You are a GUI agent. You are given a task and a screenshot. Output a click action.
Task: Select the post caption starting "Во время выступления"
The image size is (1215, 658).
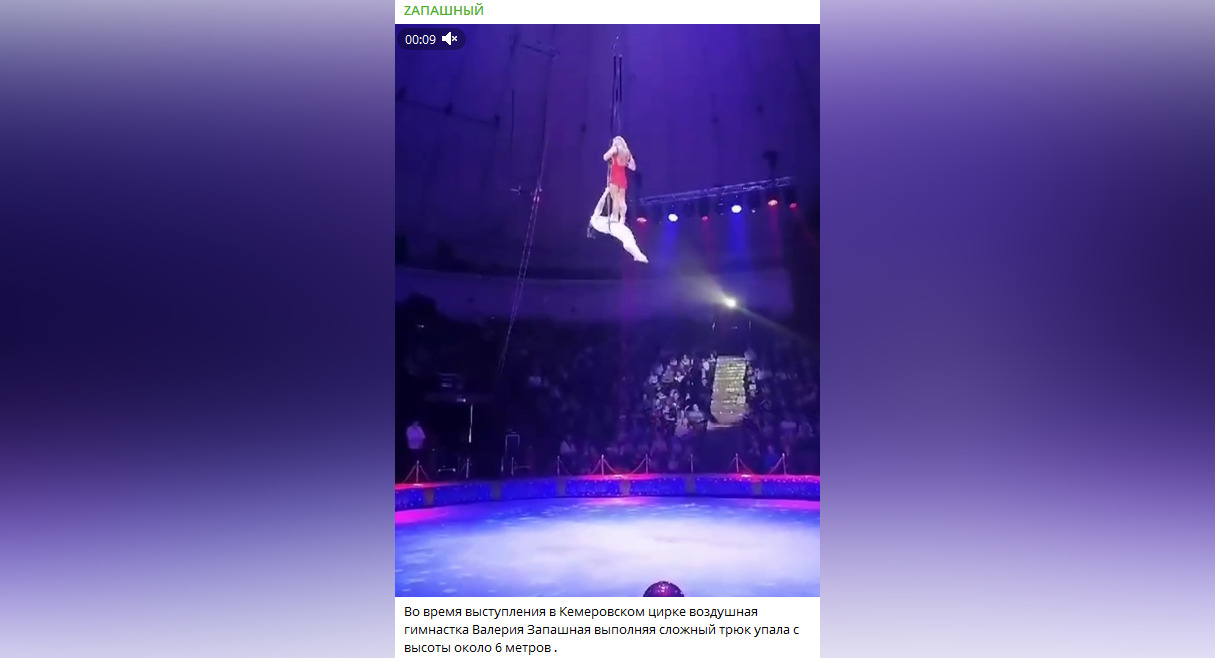click(x=603, y=629)
